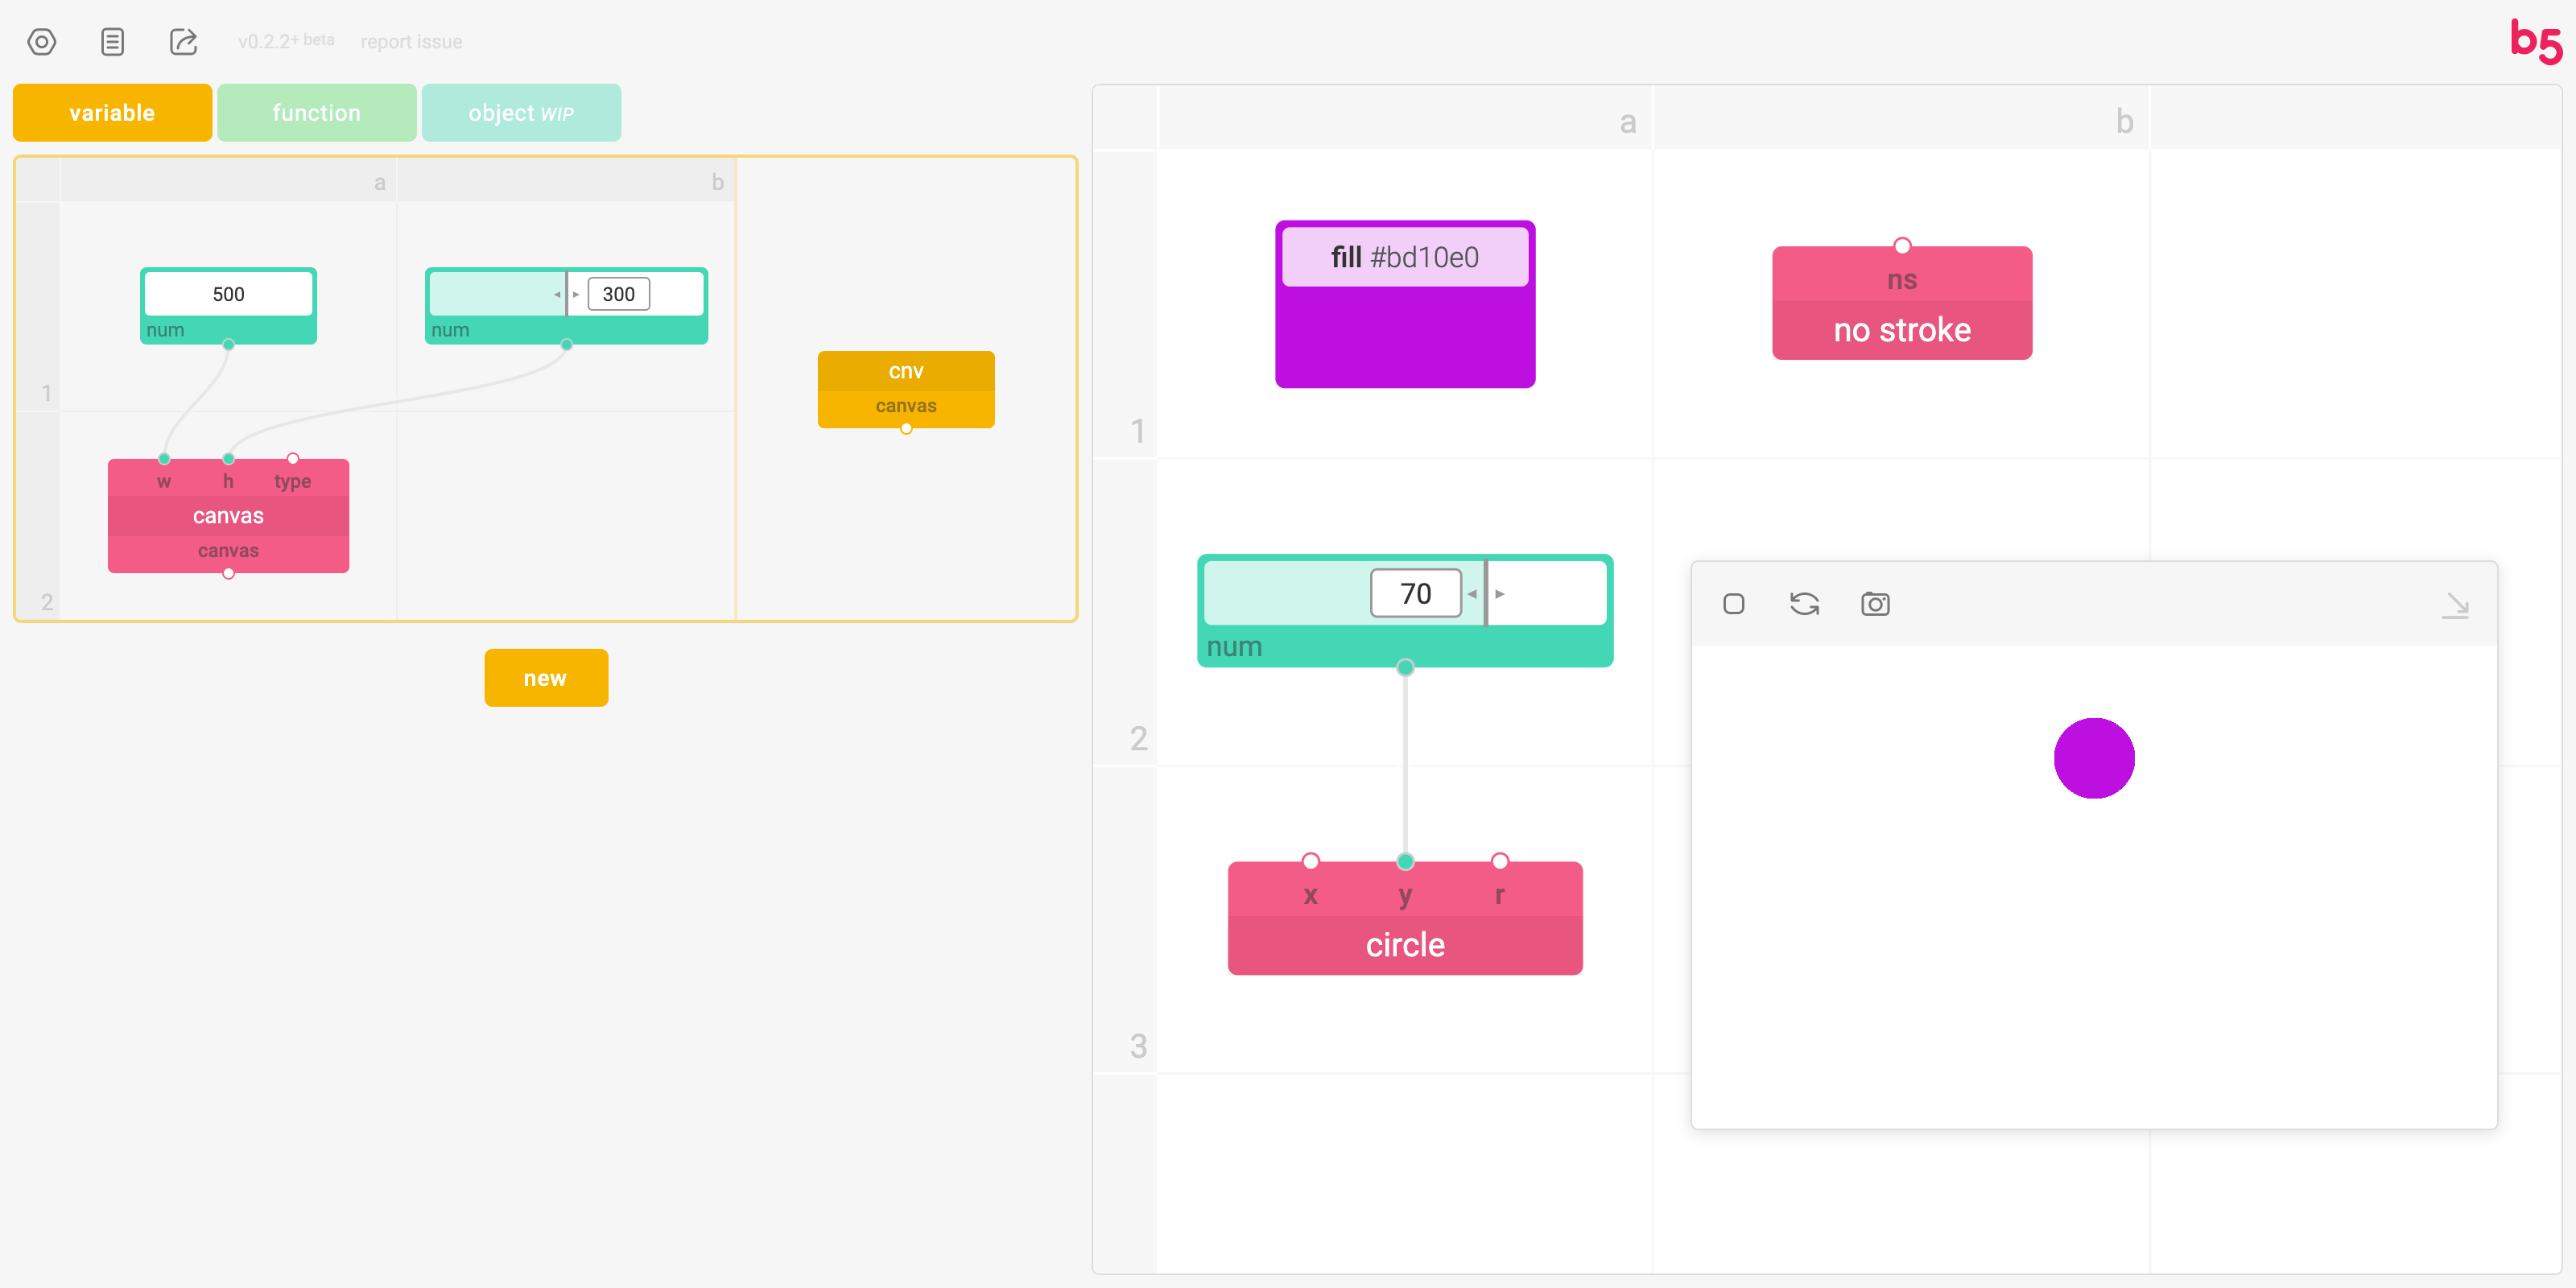Click the camera/screenshot tool icon

[1876, 603]
